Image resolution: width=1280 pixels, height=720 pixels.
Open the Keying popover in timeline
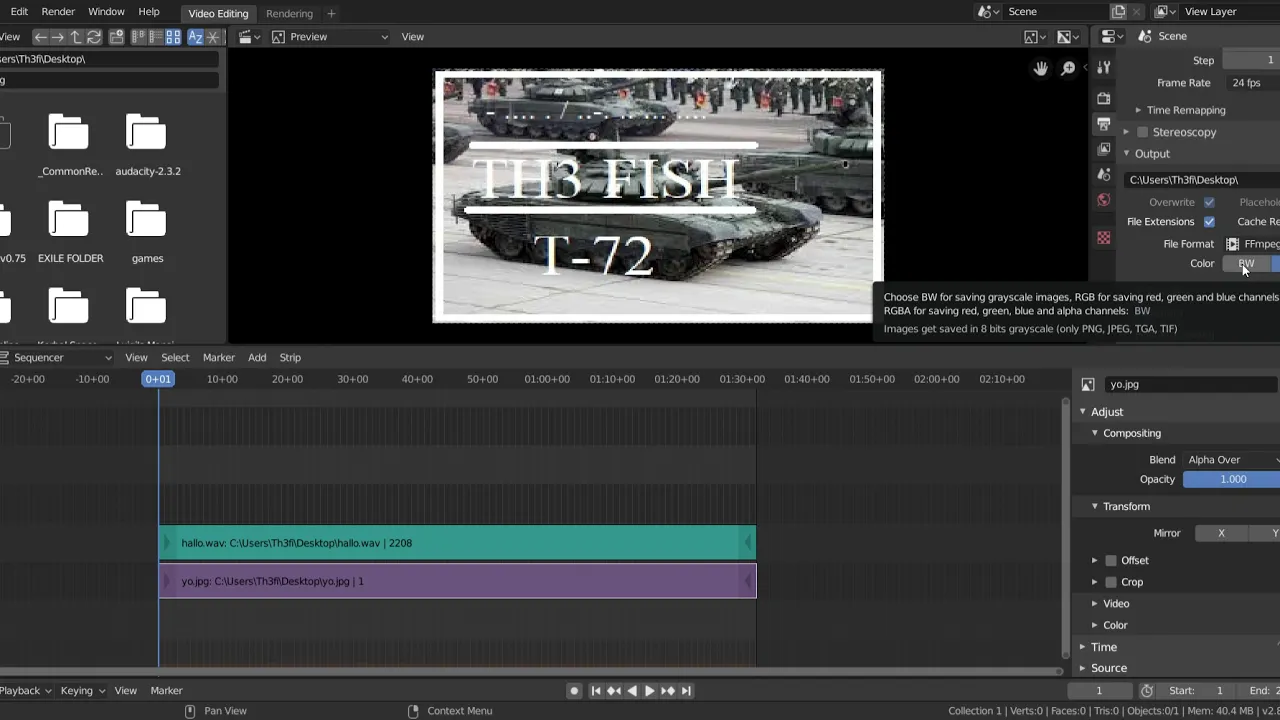coord(82,691)
